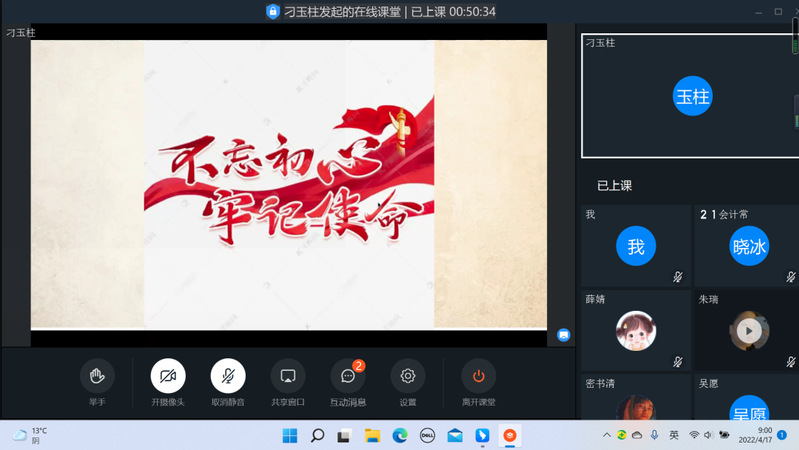The image size is (799, 450).
Task: Leave class with 离开课堂 button
Action: point(478,376)
